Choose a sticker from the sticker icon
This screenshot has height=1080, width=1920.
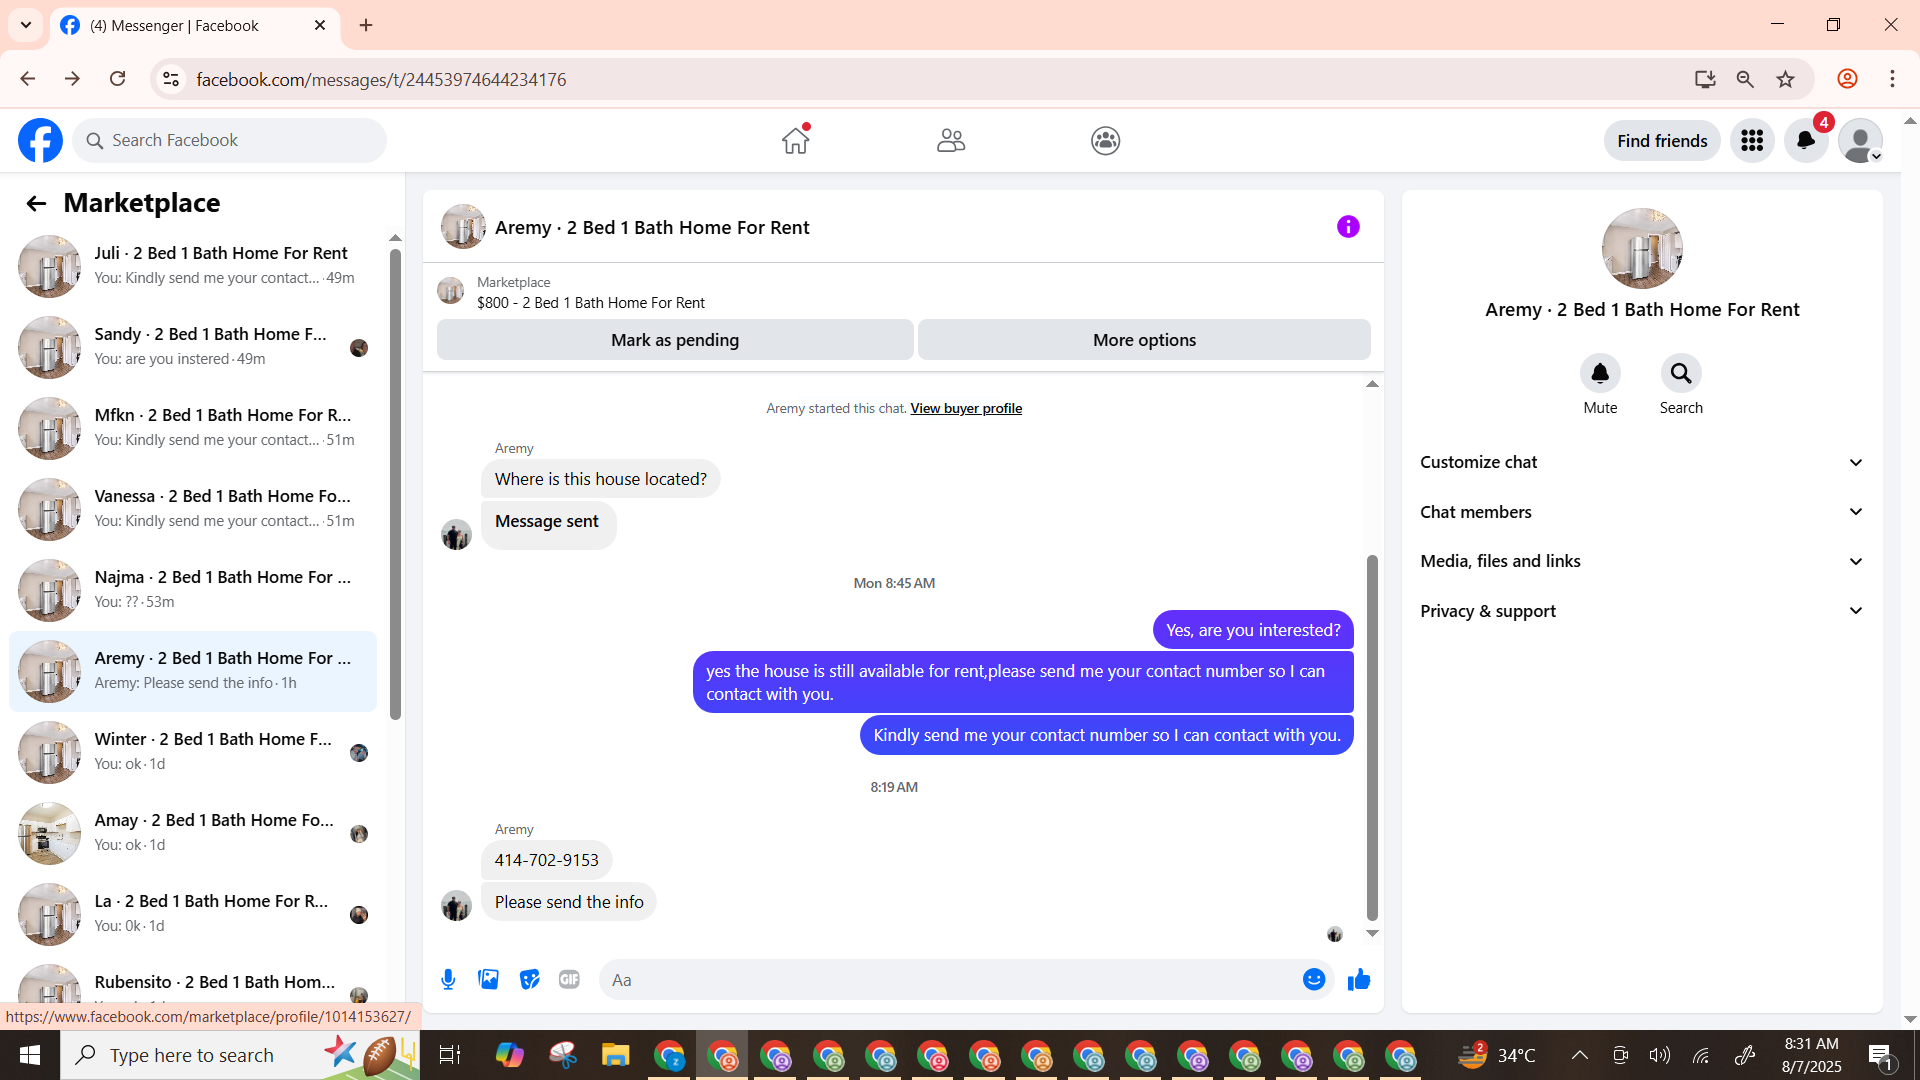tap(529, 980)
